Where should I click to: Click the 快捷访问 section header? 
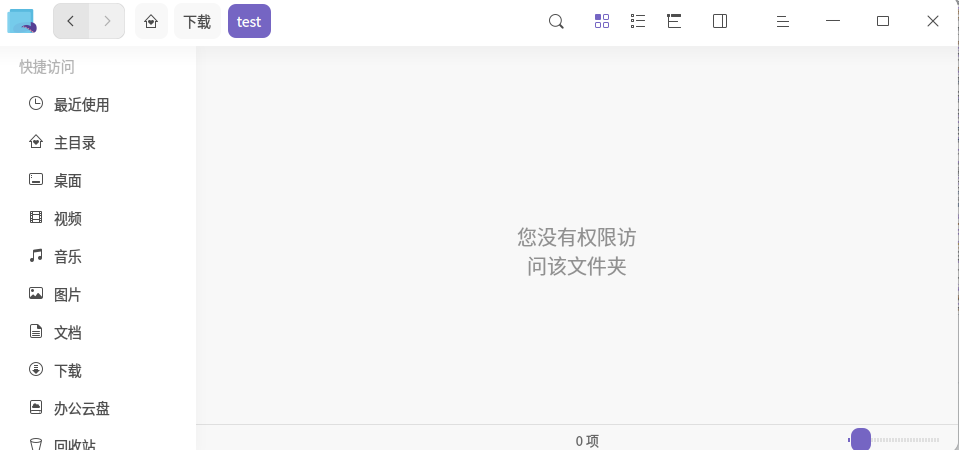coord(46,67)
